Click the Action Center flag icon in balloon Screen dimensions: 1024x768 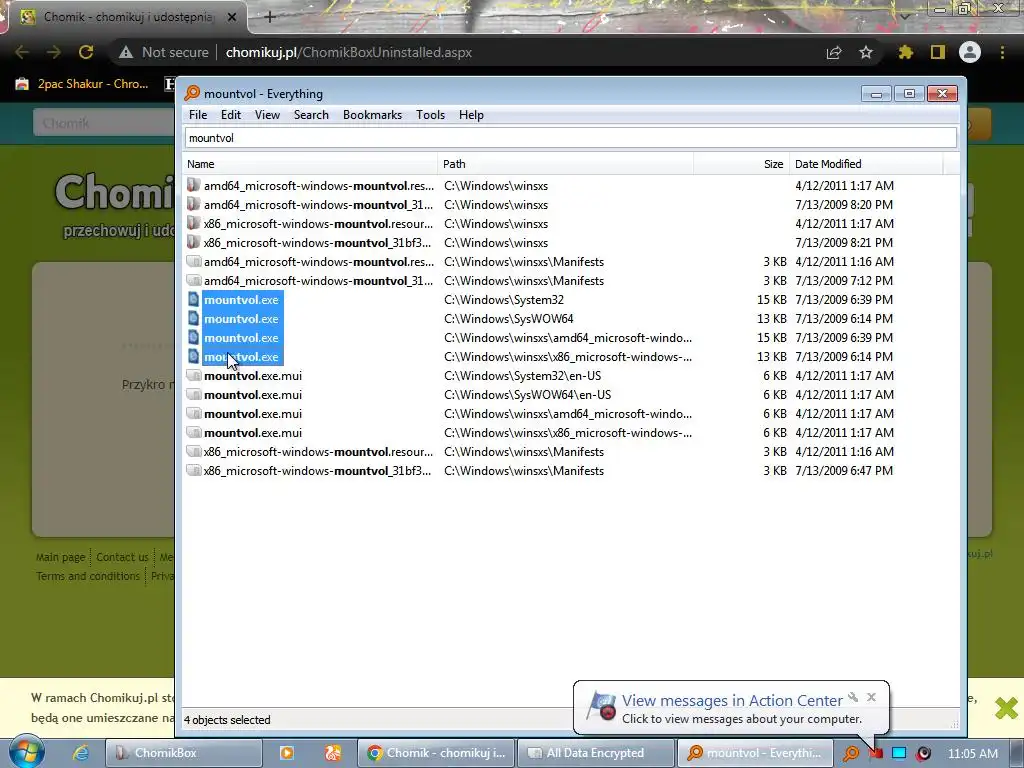click(601, 707)
